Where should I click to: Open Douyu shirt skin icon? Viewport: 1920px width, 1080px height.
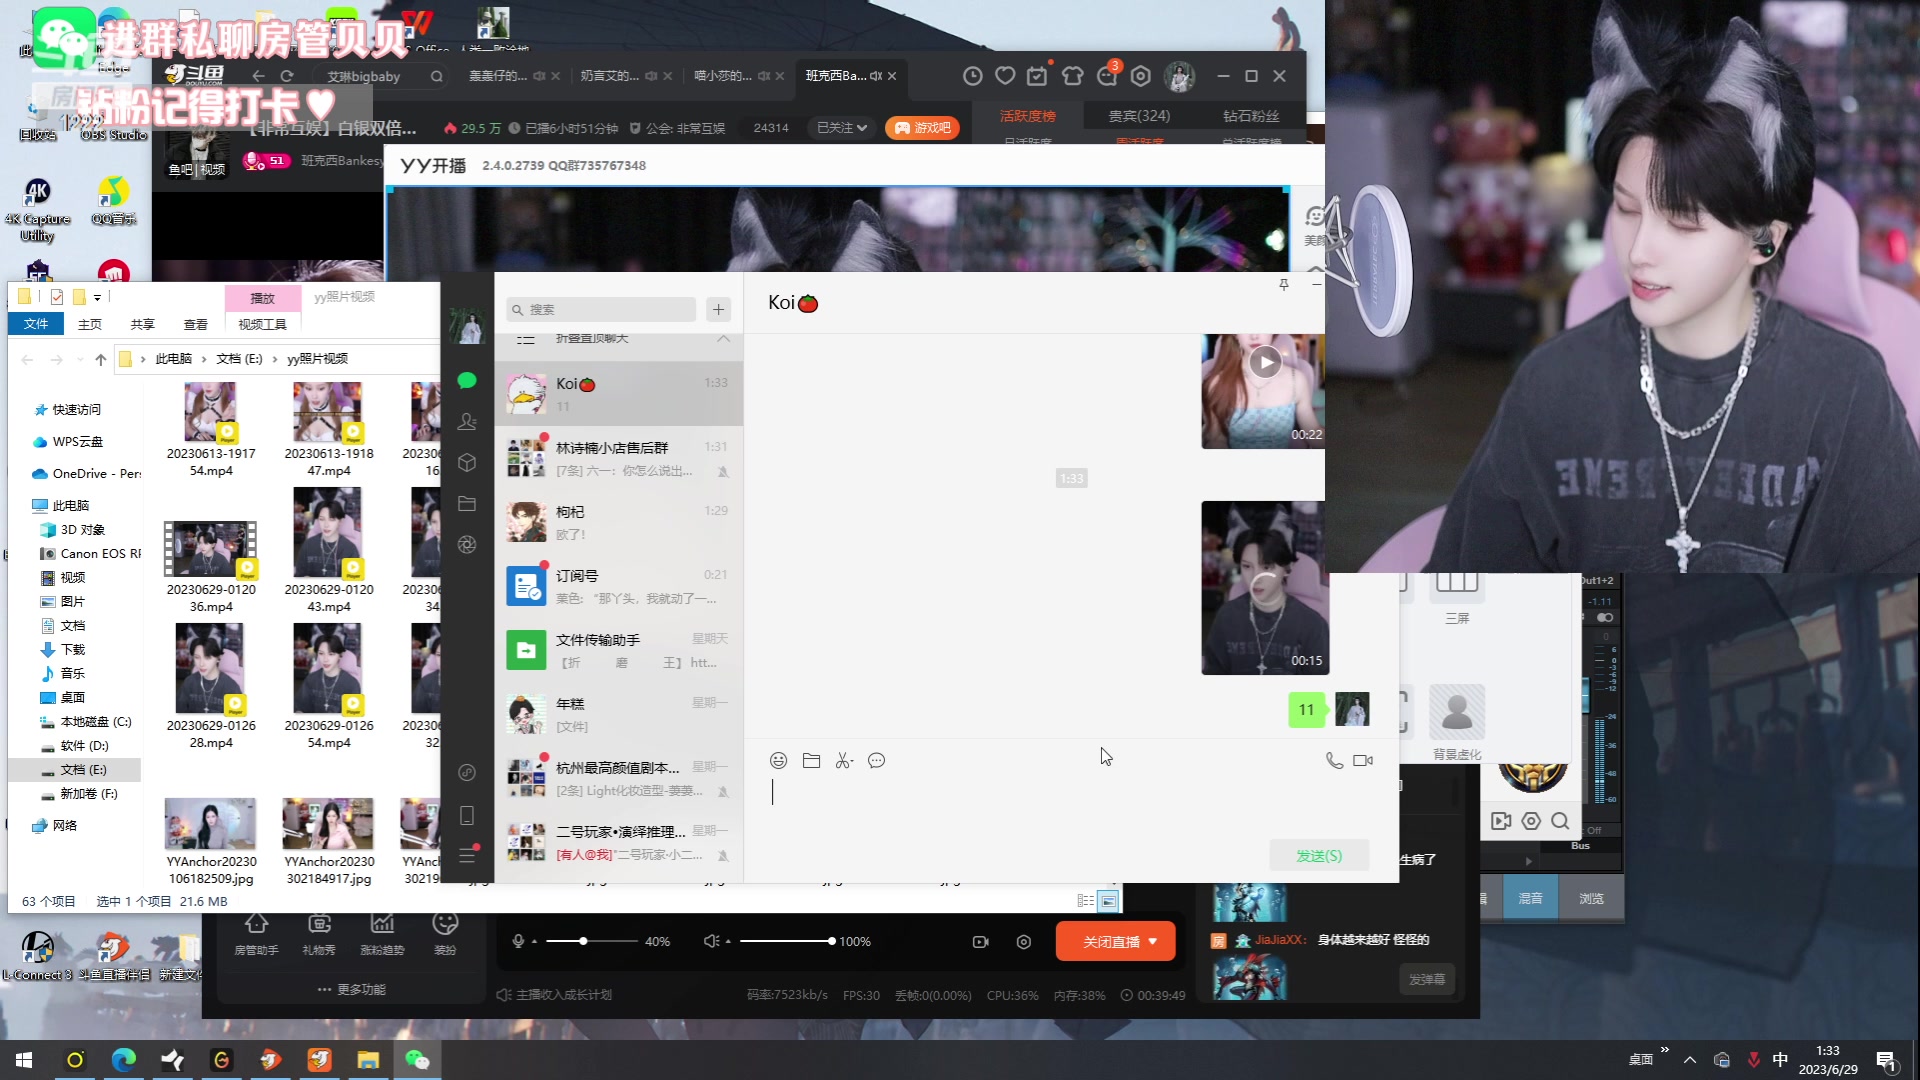pyautogui.click(x=1073, y=76)
